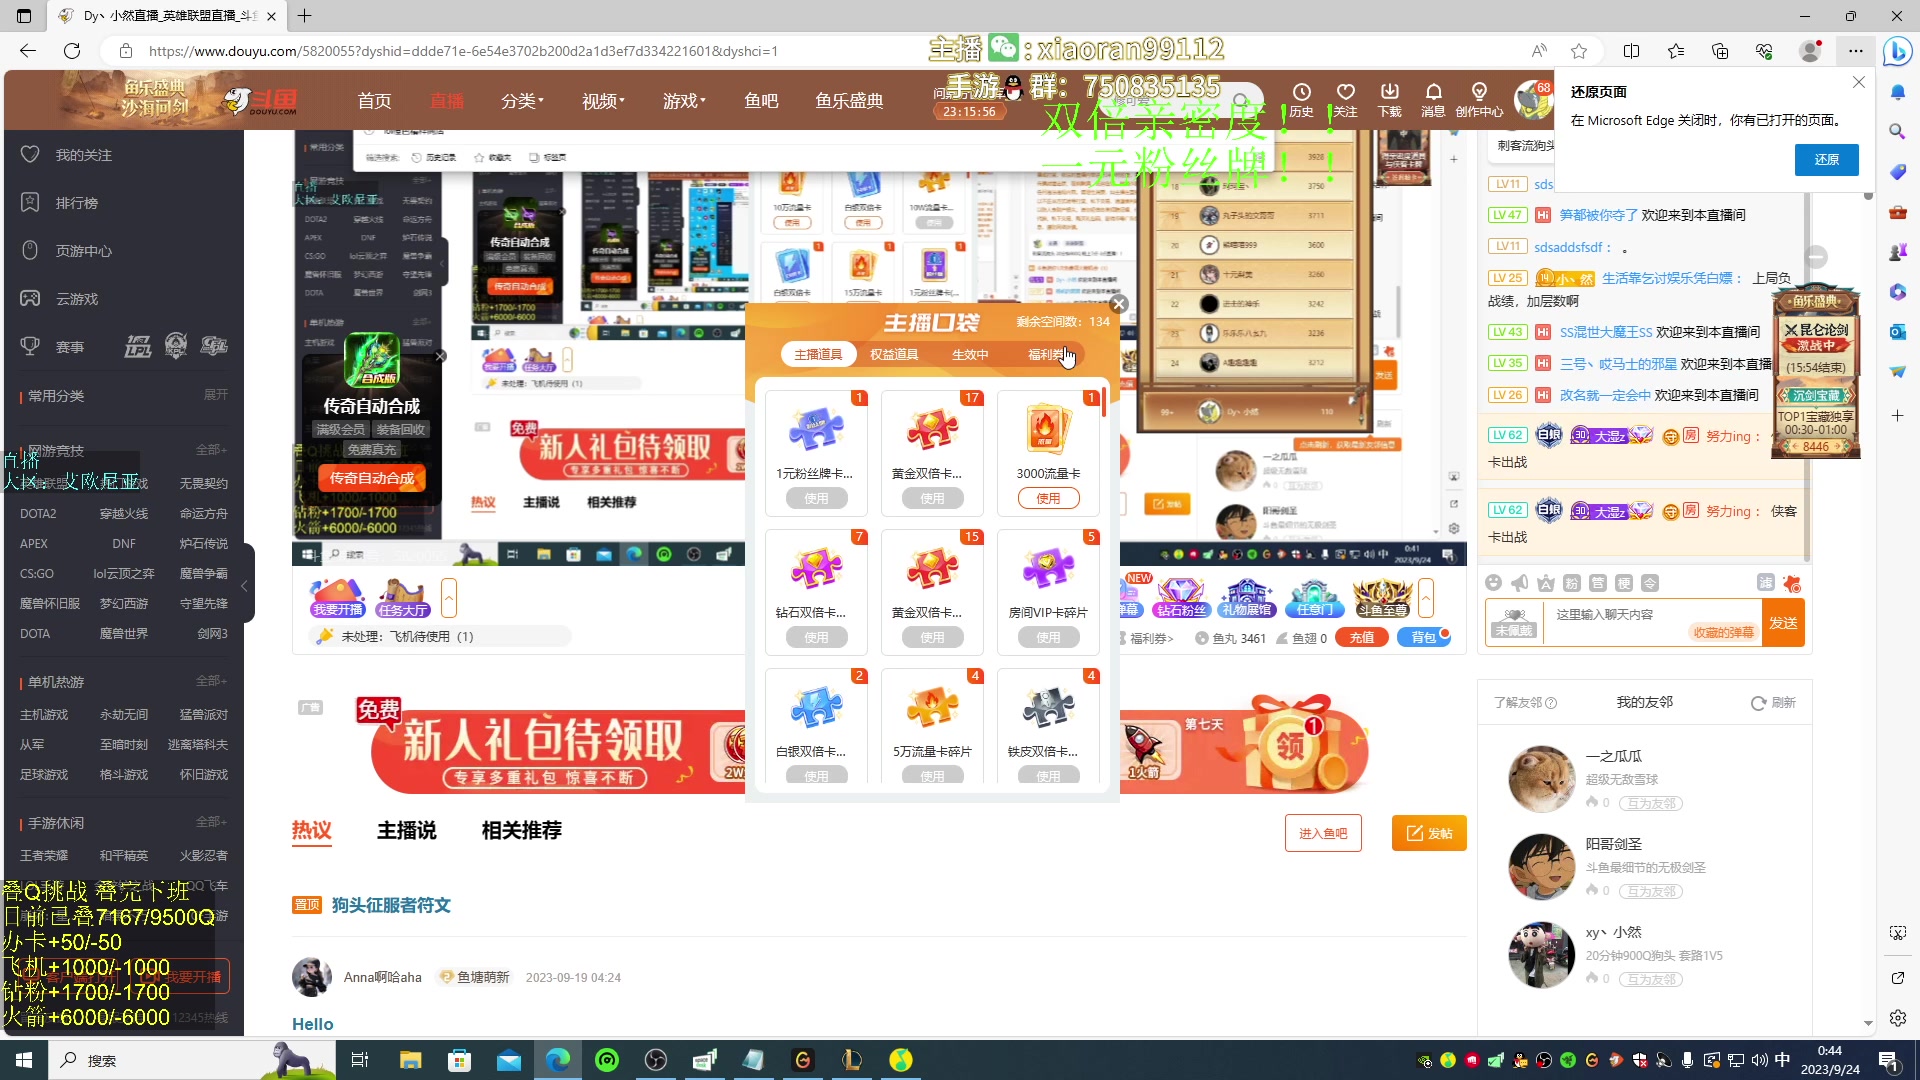Screen dimensions: 1920x1080
Task: Open 礼物展馆 gift gallery icon
Action: pyautogui.click(x=1247, y=598)
